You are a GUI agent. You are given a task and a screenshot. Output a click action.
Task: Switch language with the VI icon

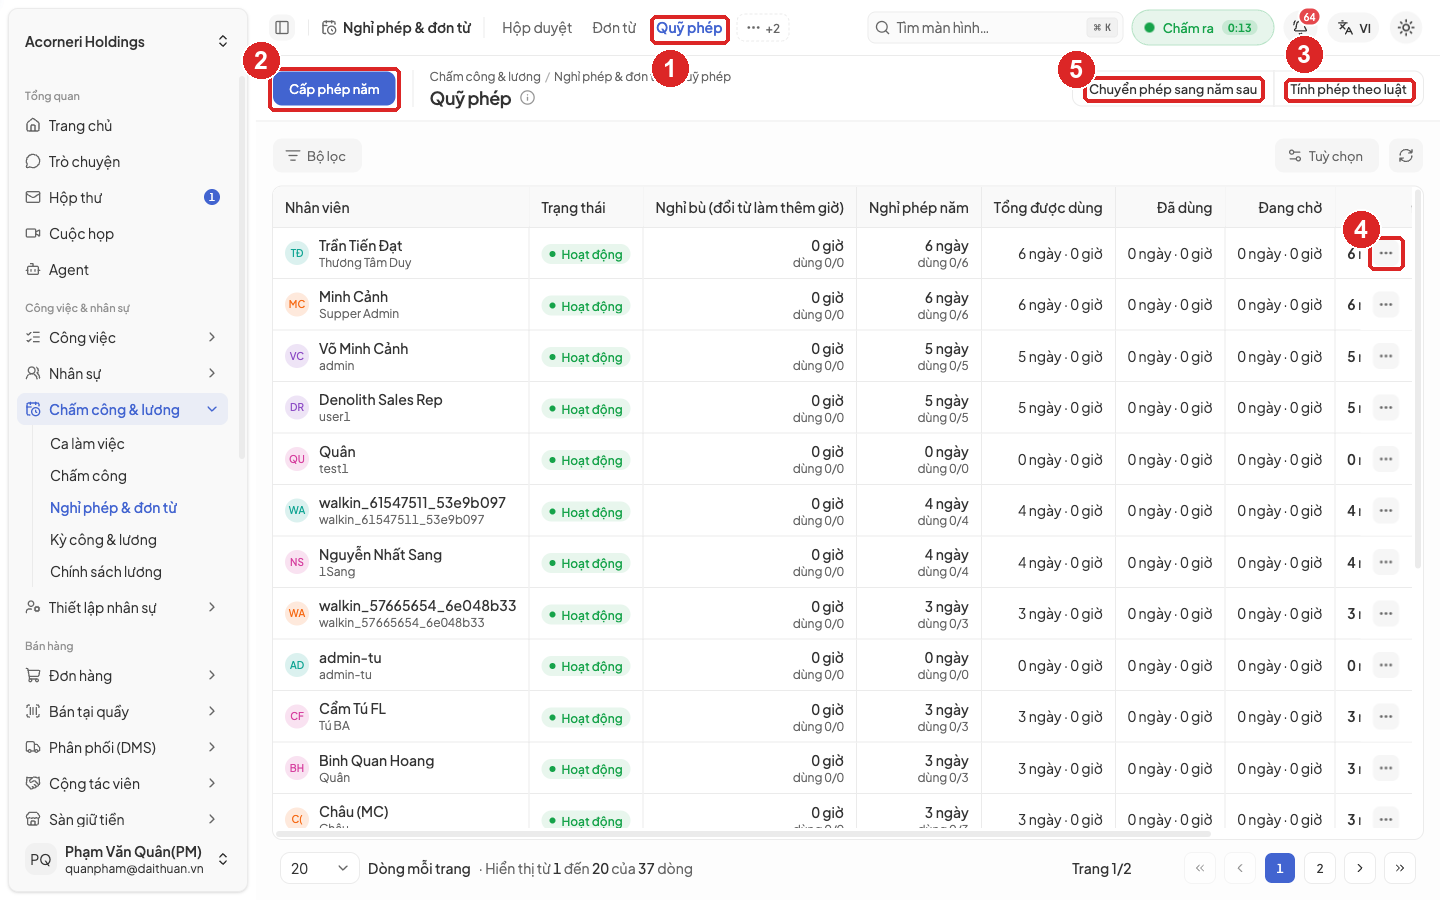(1355, 28)
